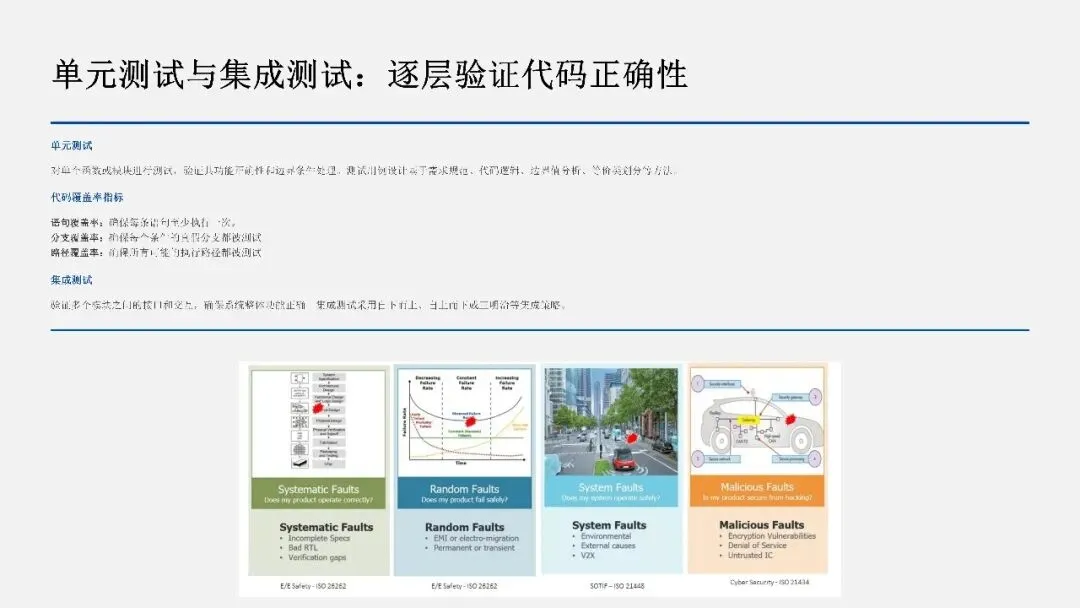Click E/E Safety caption under Random Faults
Image resolution: width=1080 pixels, height=608 pixels.
click(x=464, y=586)
